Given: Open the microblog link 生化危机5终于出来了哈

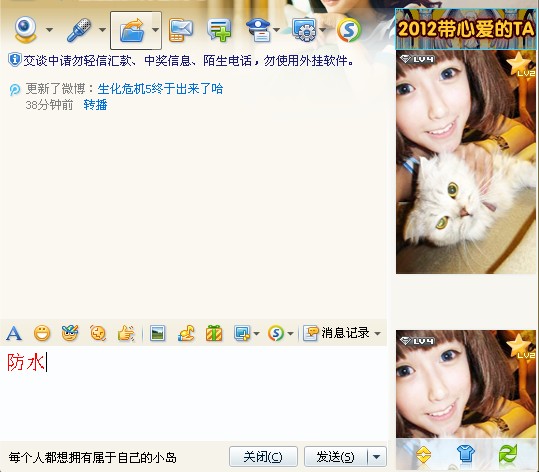Looking at the screenshot, I should coord(160,89).
